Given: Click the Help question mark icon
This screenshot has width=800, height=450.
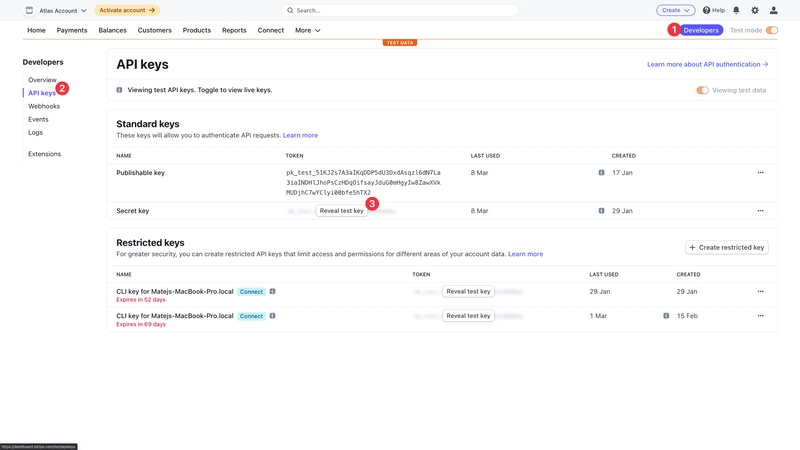Looking at the screenshot, I should [x=706, y=10].
